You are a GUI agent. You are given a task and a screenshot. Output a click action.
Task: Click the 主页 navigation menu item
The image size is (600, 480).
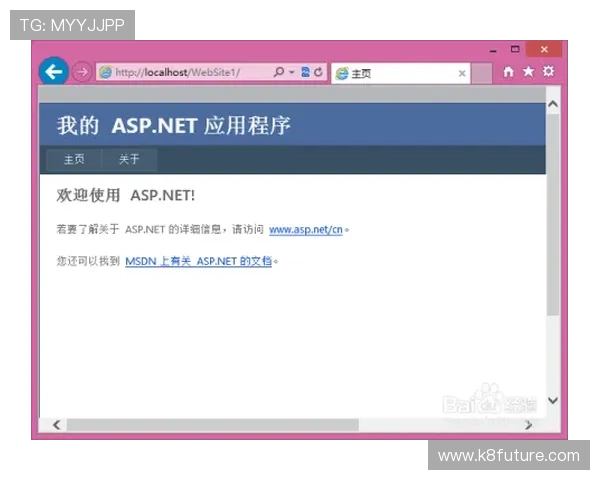coord(74,160)
